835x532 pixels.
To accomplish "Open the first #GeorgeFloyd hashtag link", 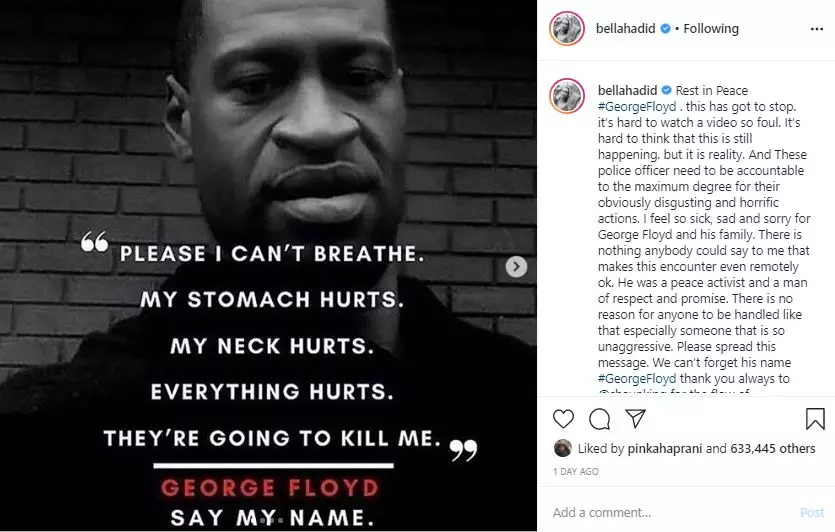I will click(x=637, y=107).
